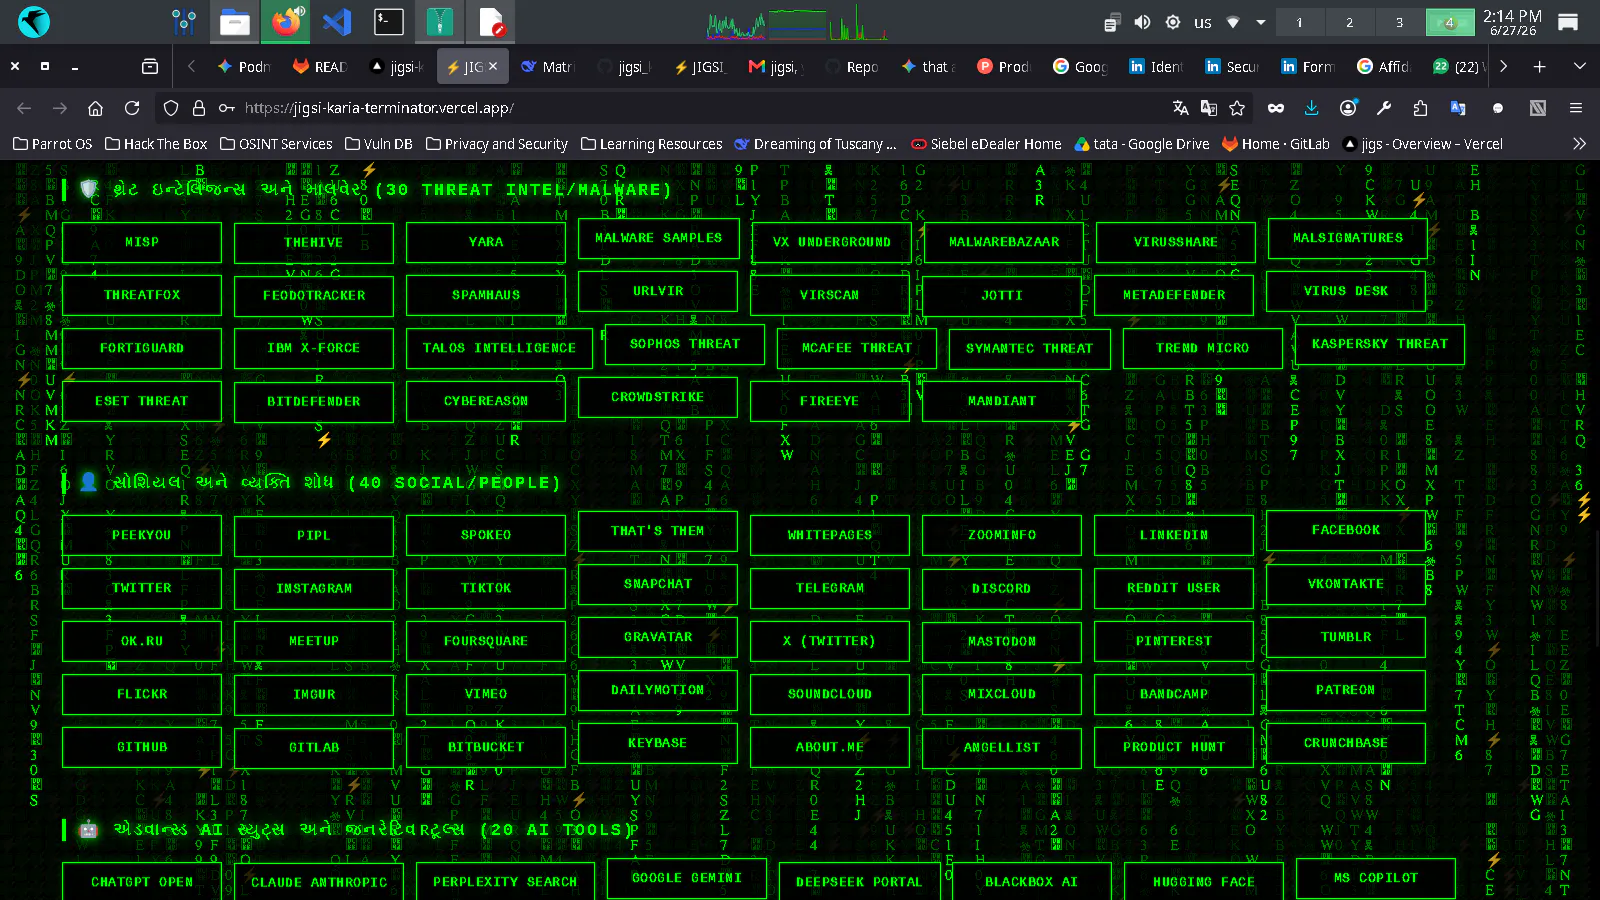Click the Telegram button
The width and height of the screenshot is (1600, 900).
pos(830,588)
